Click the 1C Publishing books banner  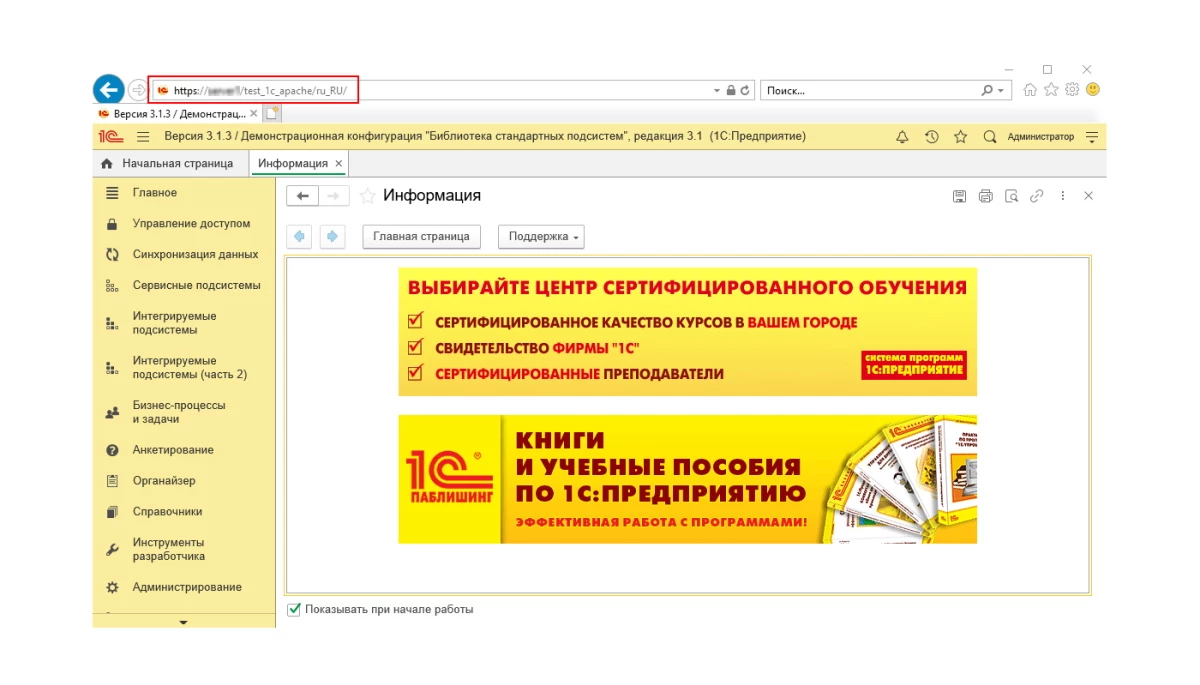click(687, 479)
